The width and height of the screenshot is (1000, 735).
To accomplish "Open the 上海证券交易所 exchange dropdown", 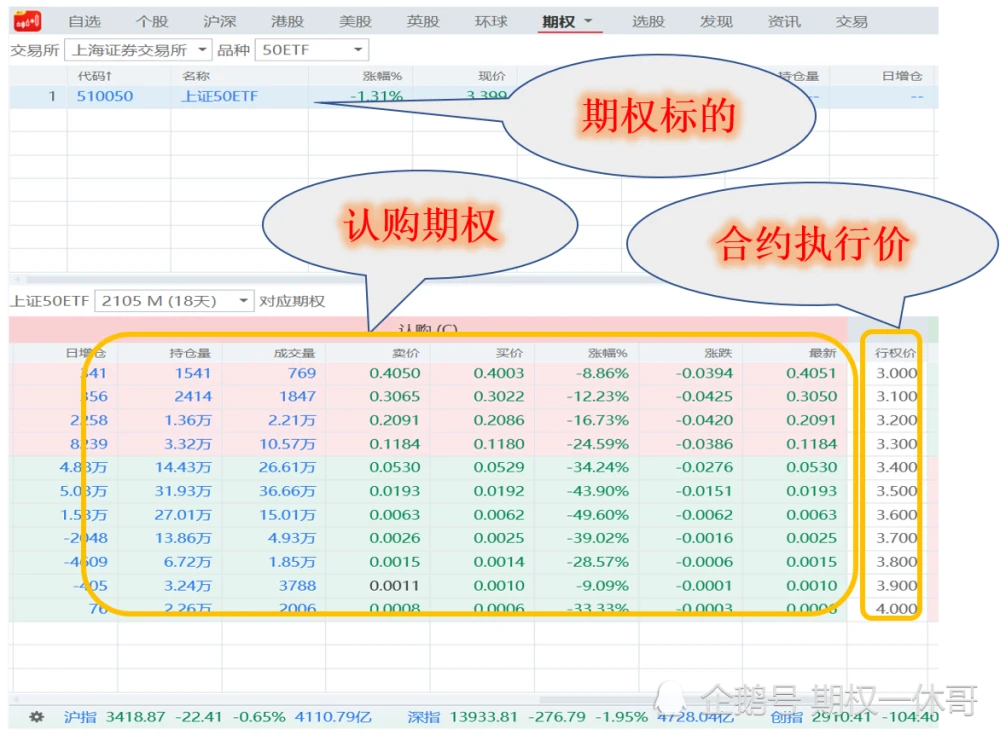I will pyautogui.click(x=138, y=50).
